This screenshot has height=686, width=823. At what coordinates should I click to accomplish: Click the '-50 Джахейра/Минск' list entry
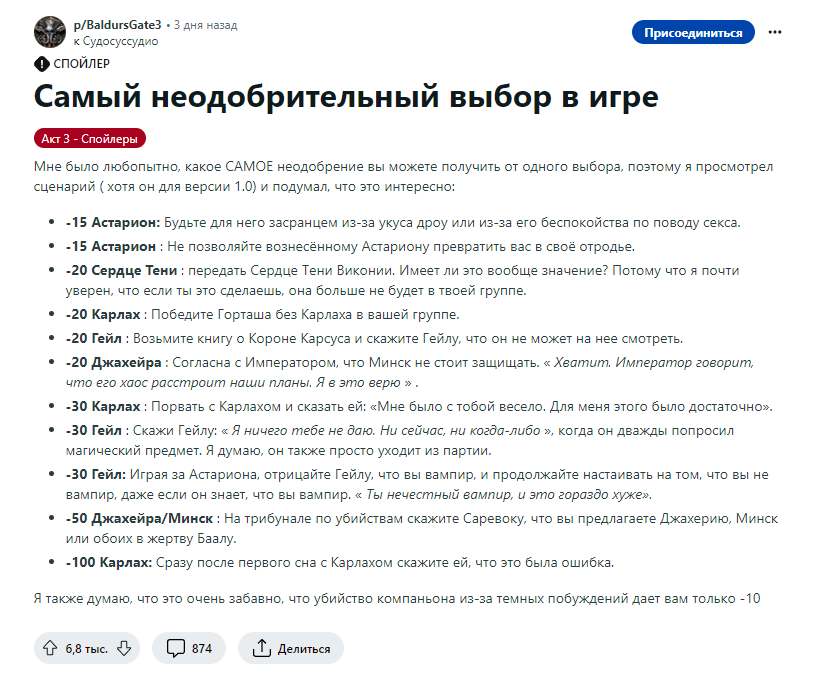[140, 518]
